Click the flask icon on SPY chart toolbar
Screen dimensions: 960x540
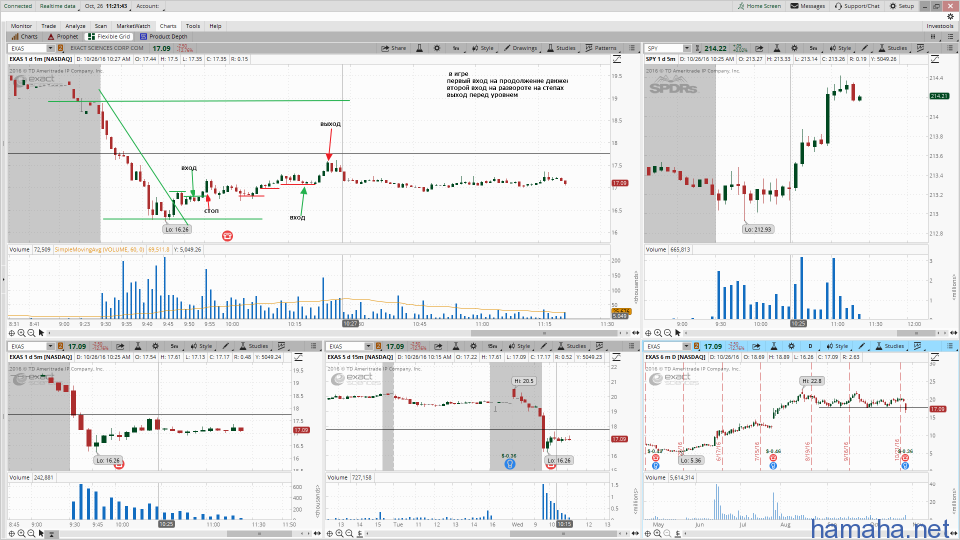776,48
